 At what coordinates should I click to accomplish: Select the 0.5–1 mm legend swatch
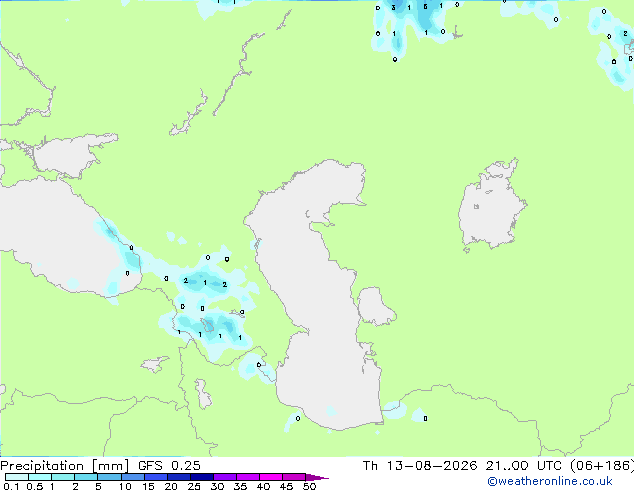pos(40,477)
